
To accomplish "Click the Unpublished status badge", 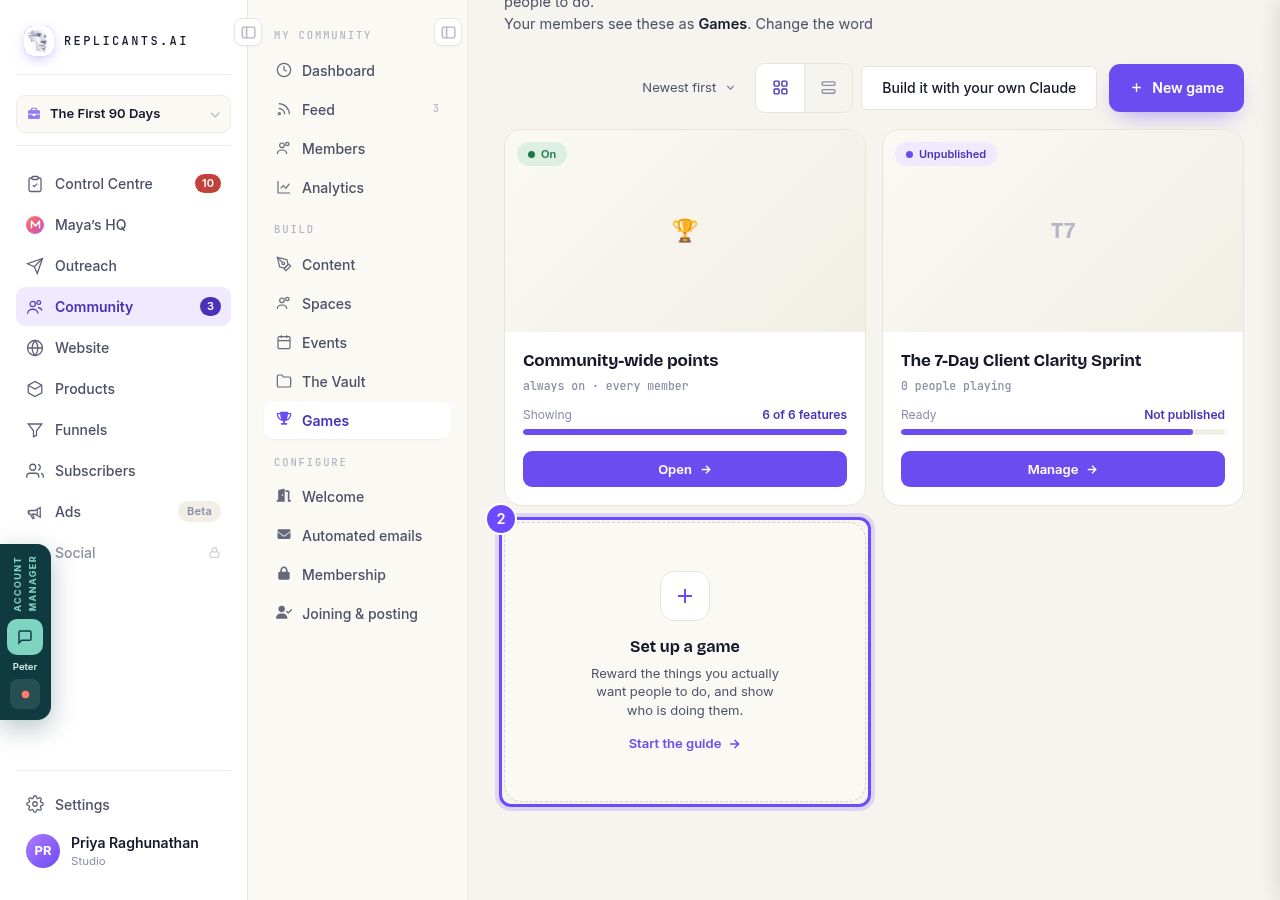I will click(946, 154).
